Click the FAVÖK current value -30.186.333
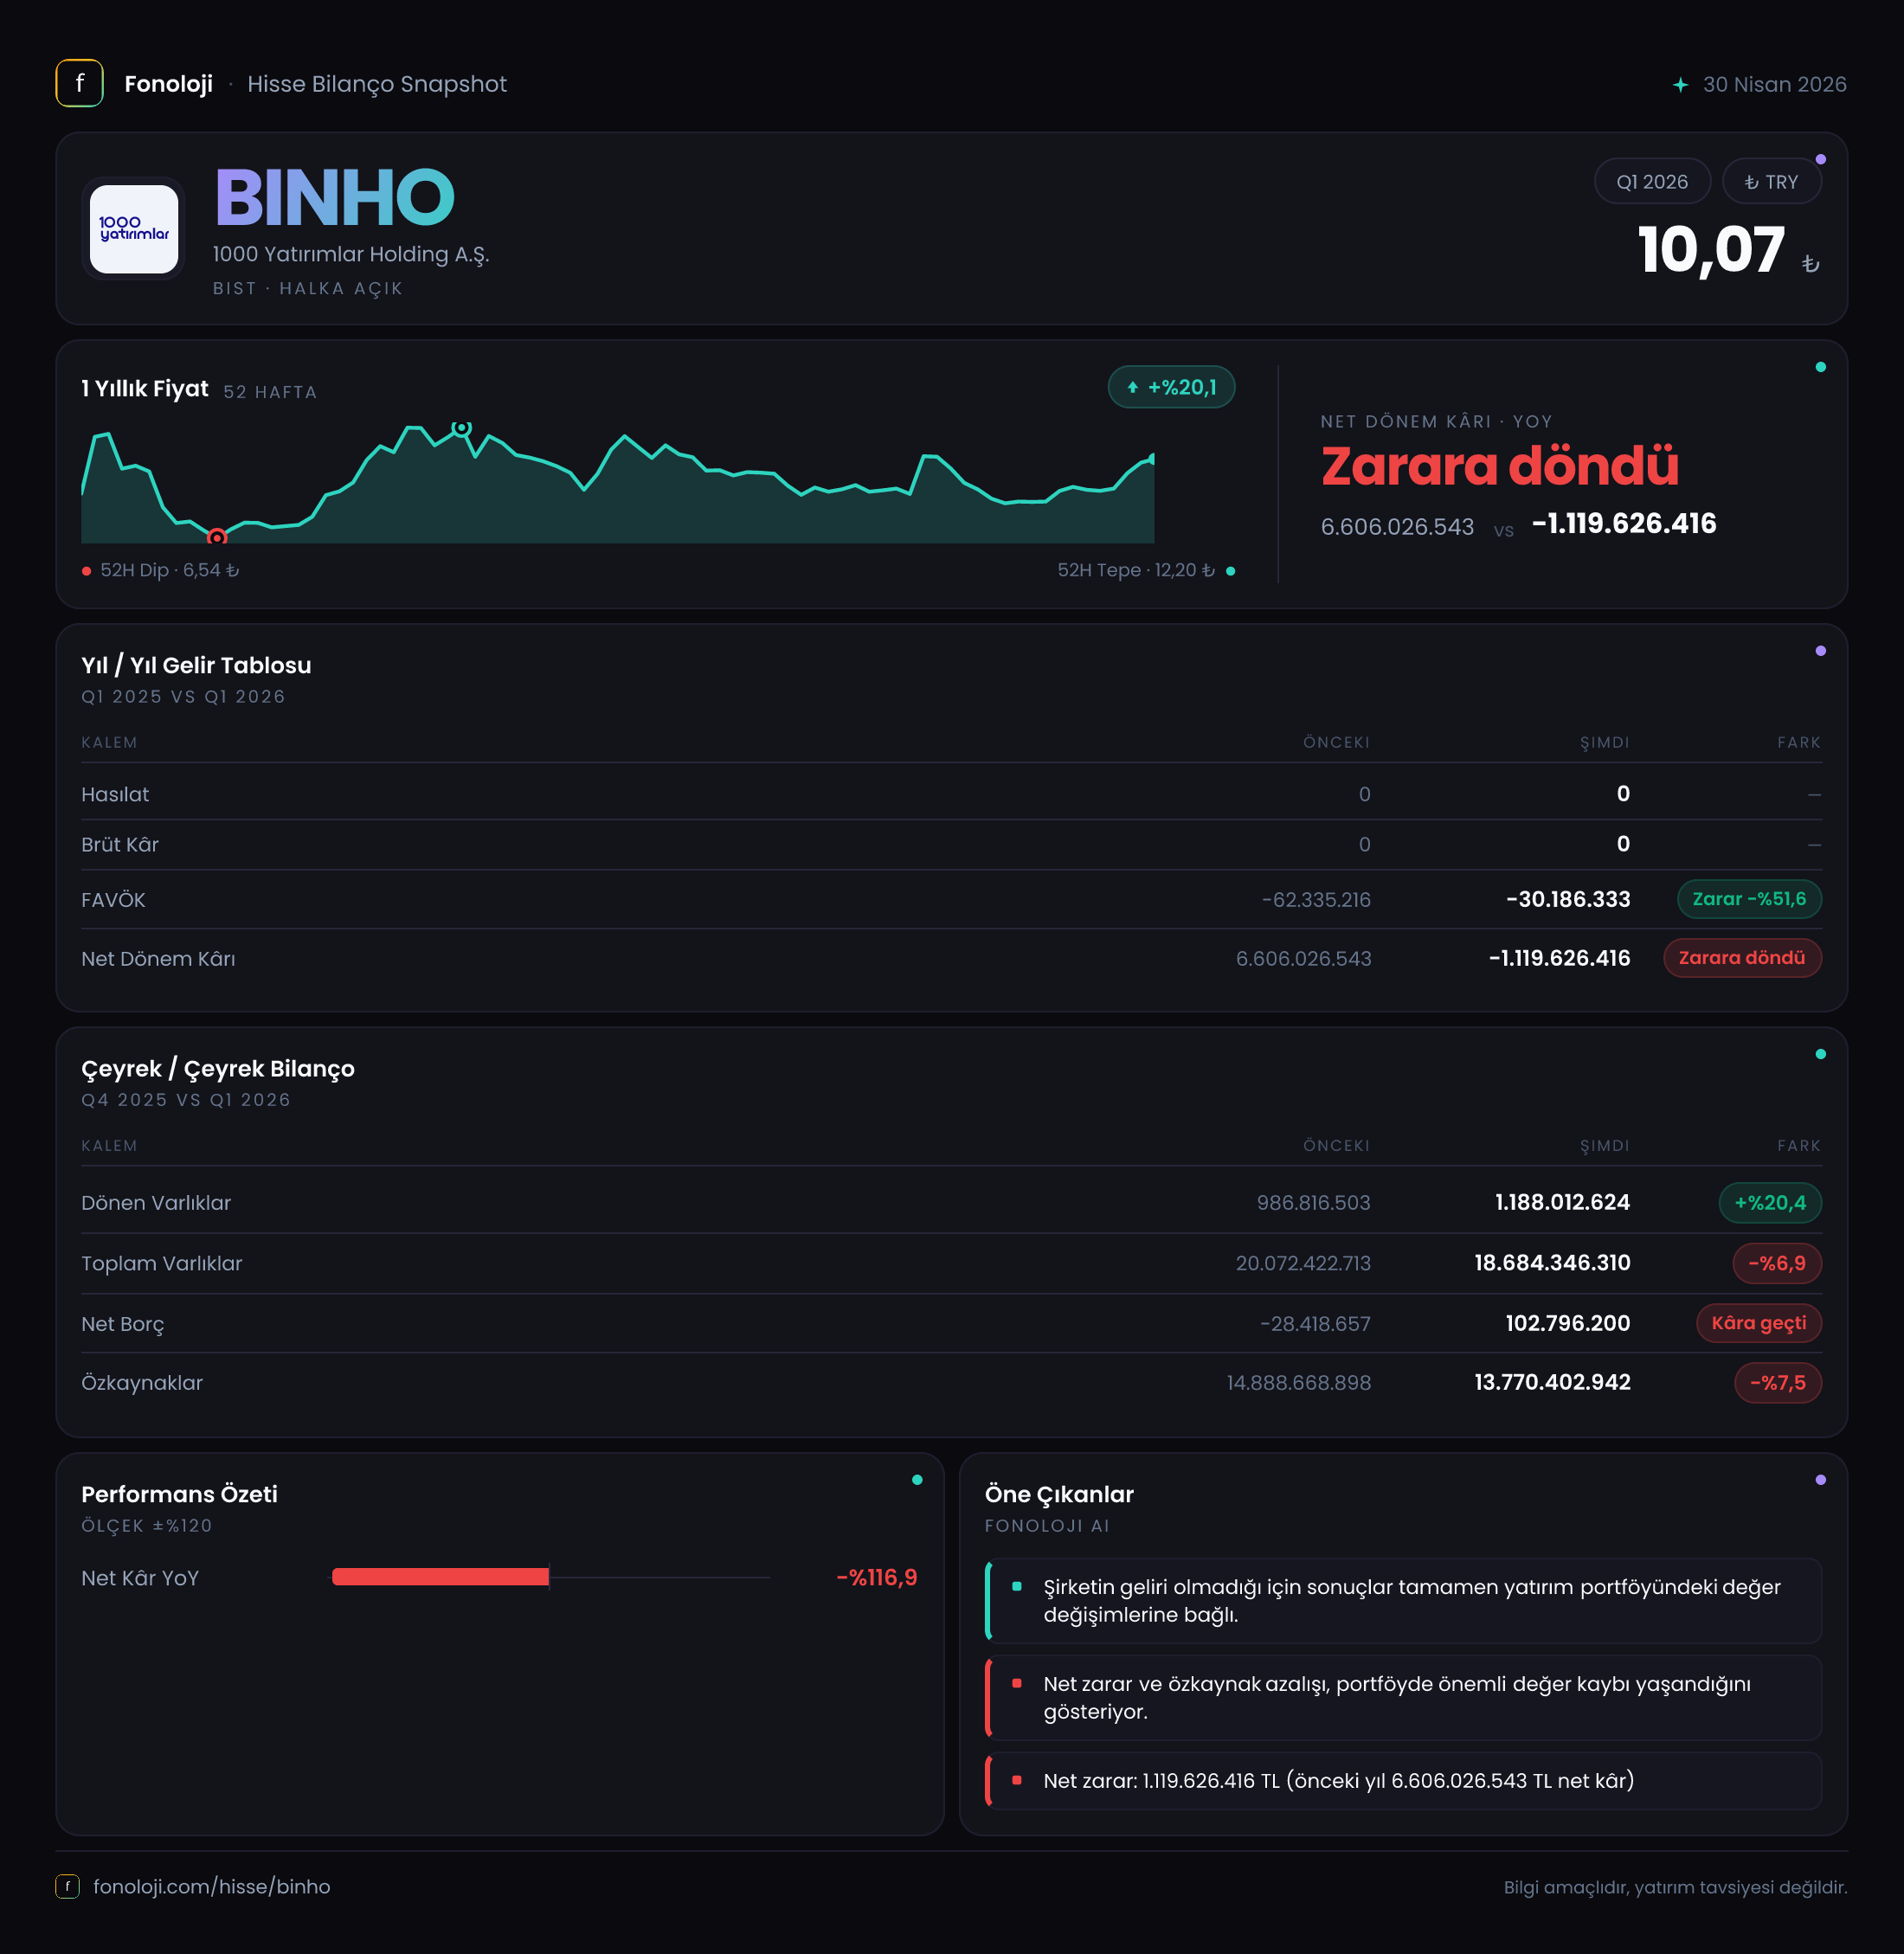Screen dimensions: 1904x1954 1568,899
